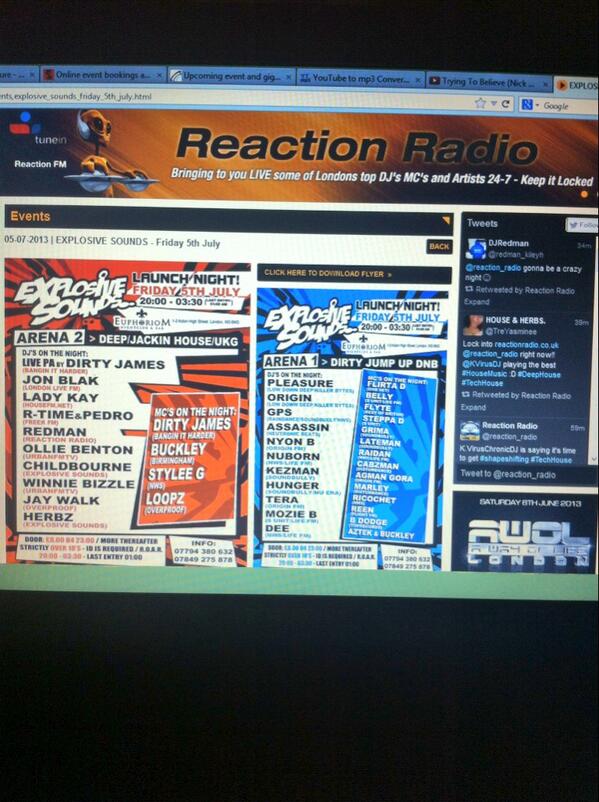This screenshot has height=802, width=599.
Task: Click the 34m timestamp on DJRedman's tweet
Action: (x=584, y=246)
